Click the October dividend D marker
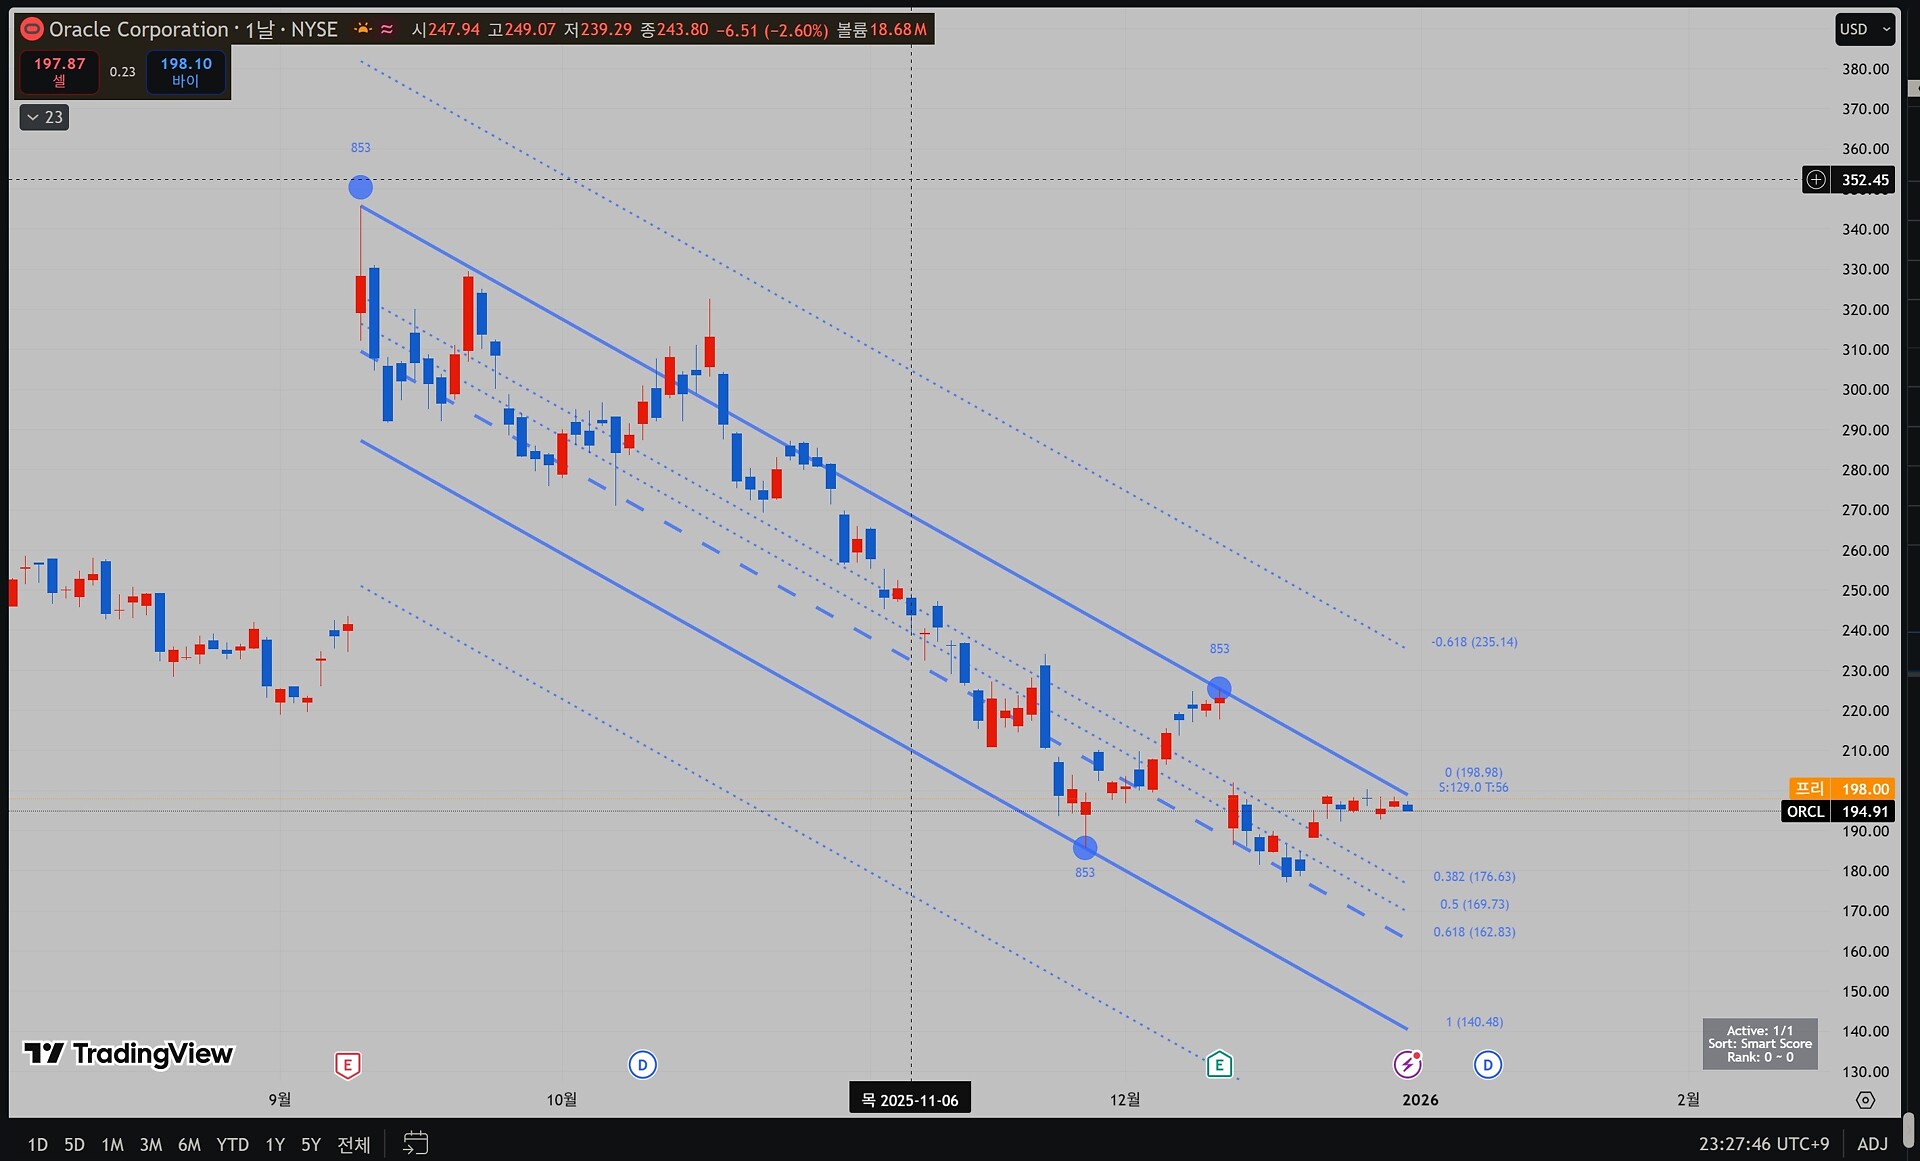The height and width of the screenshot is (1161, 1920). point(642,1065)
